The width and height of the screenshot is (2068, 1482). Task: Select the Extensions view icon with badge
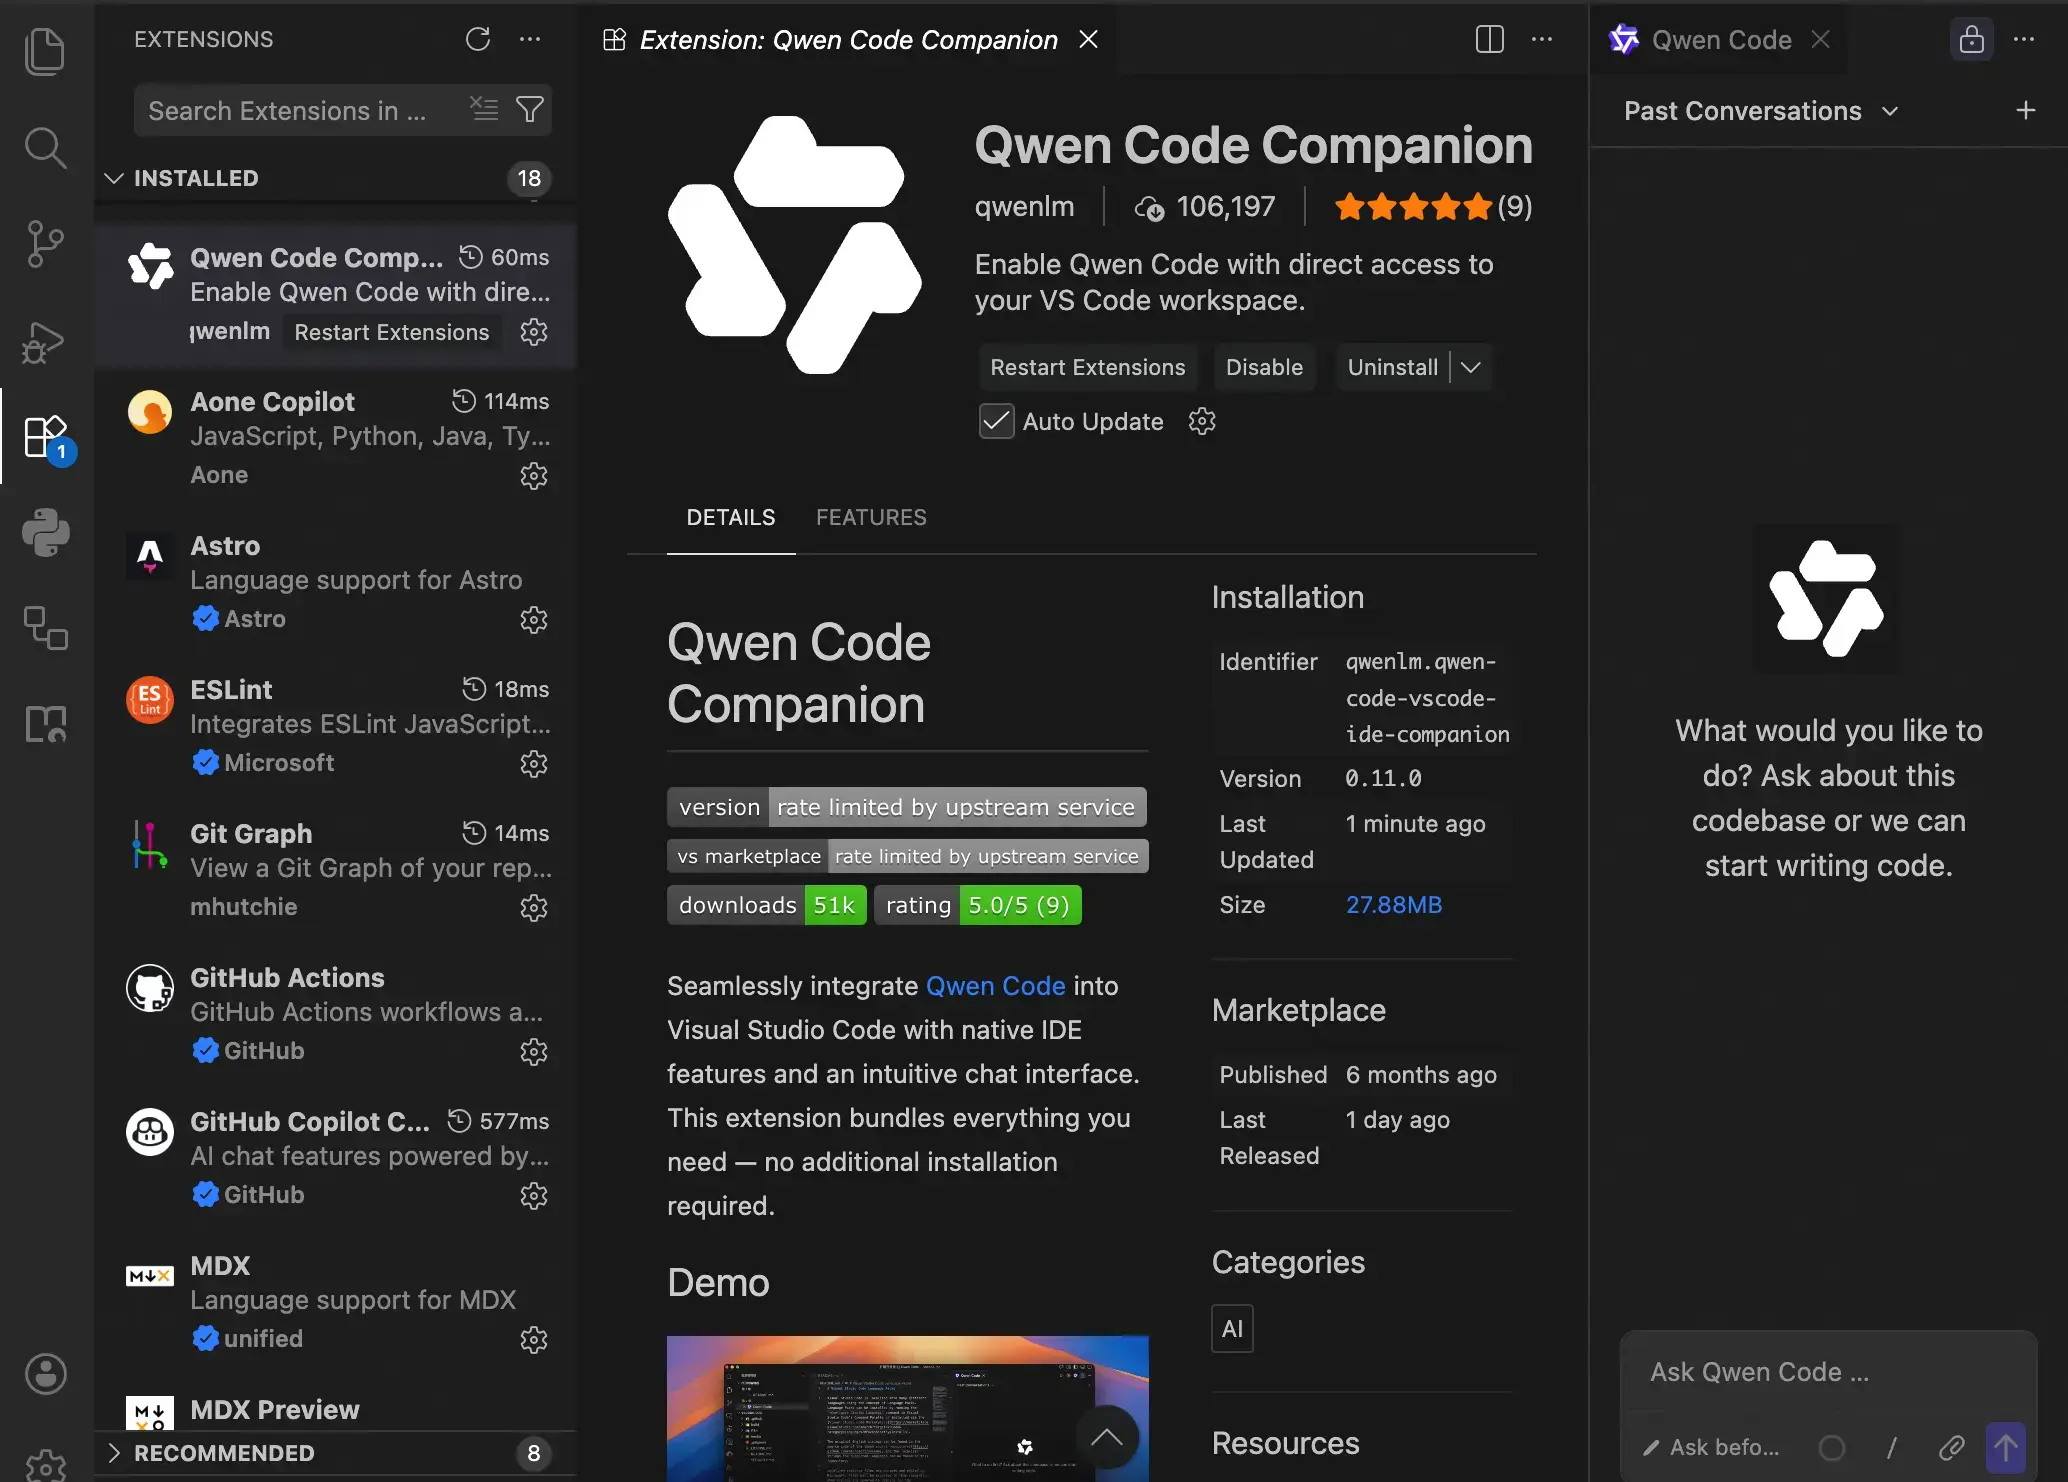[x=47, y=437]
